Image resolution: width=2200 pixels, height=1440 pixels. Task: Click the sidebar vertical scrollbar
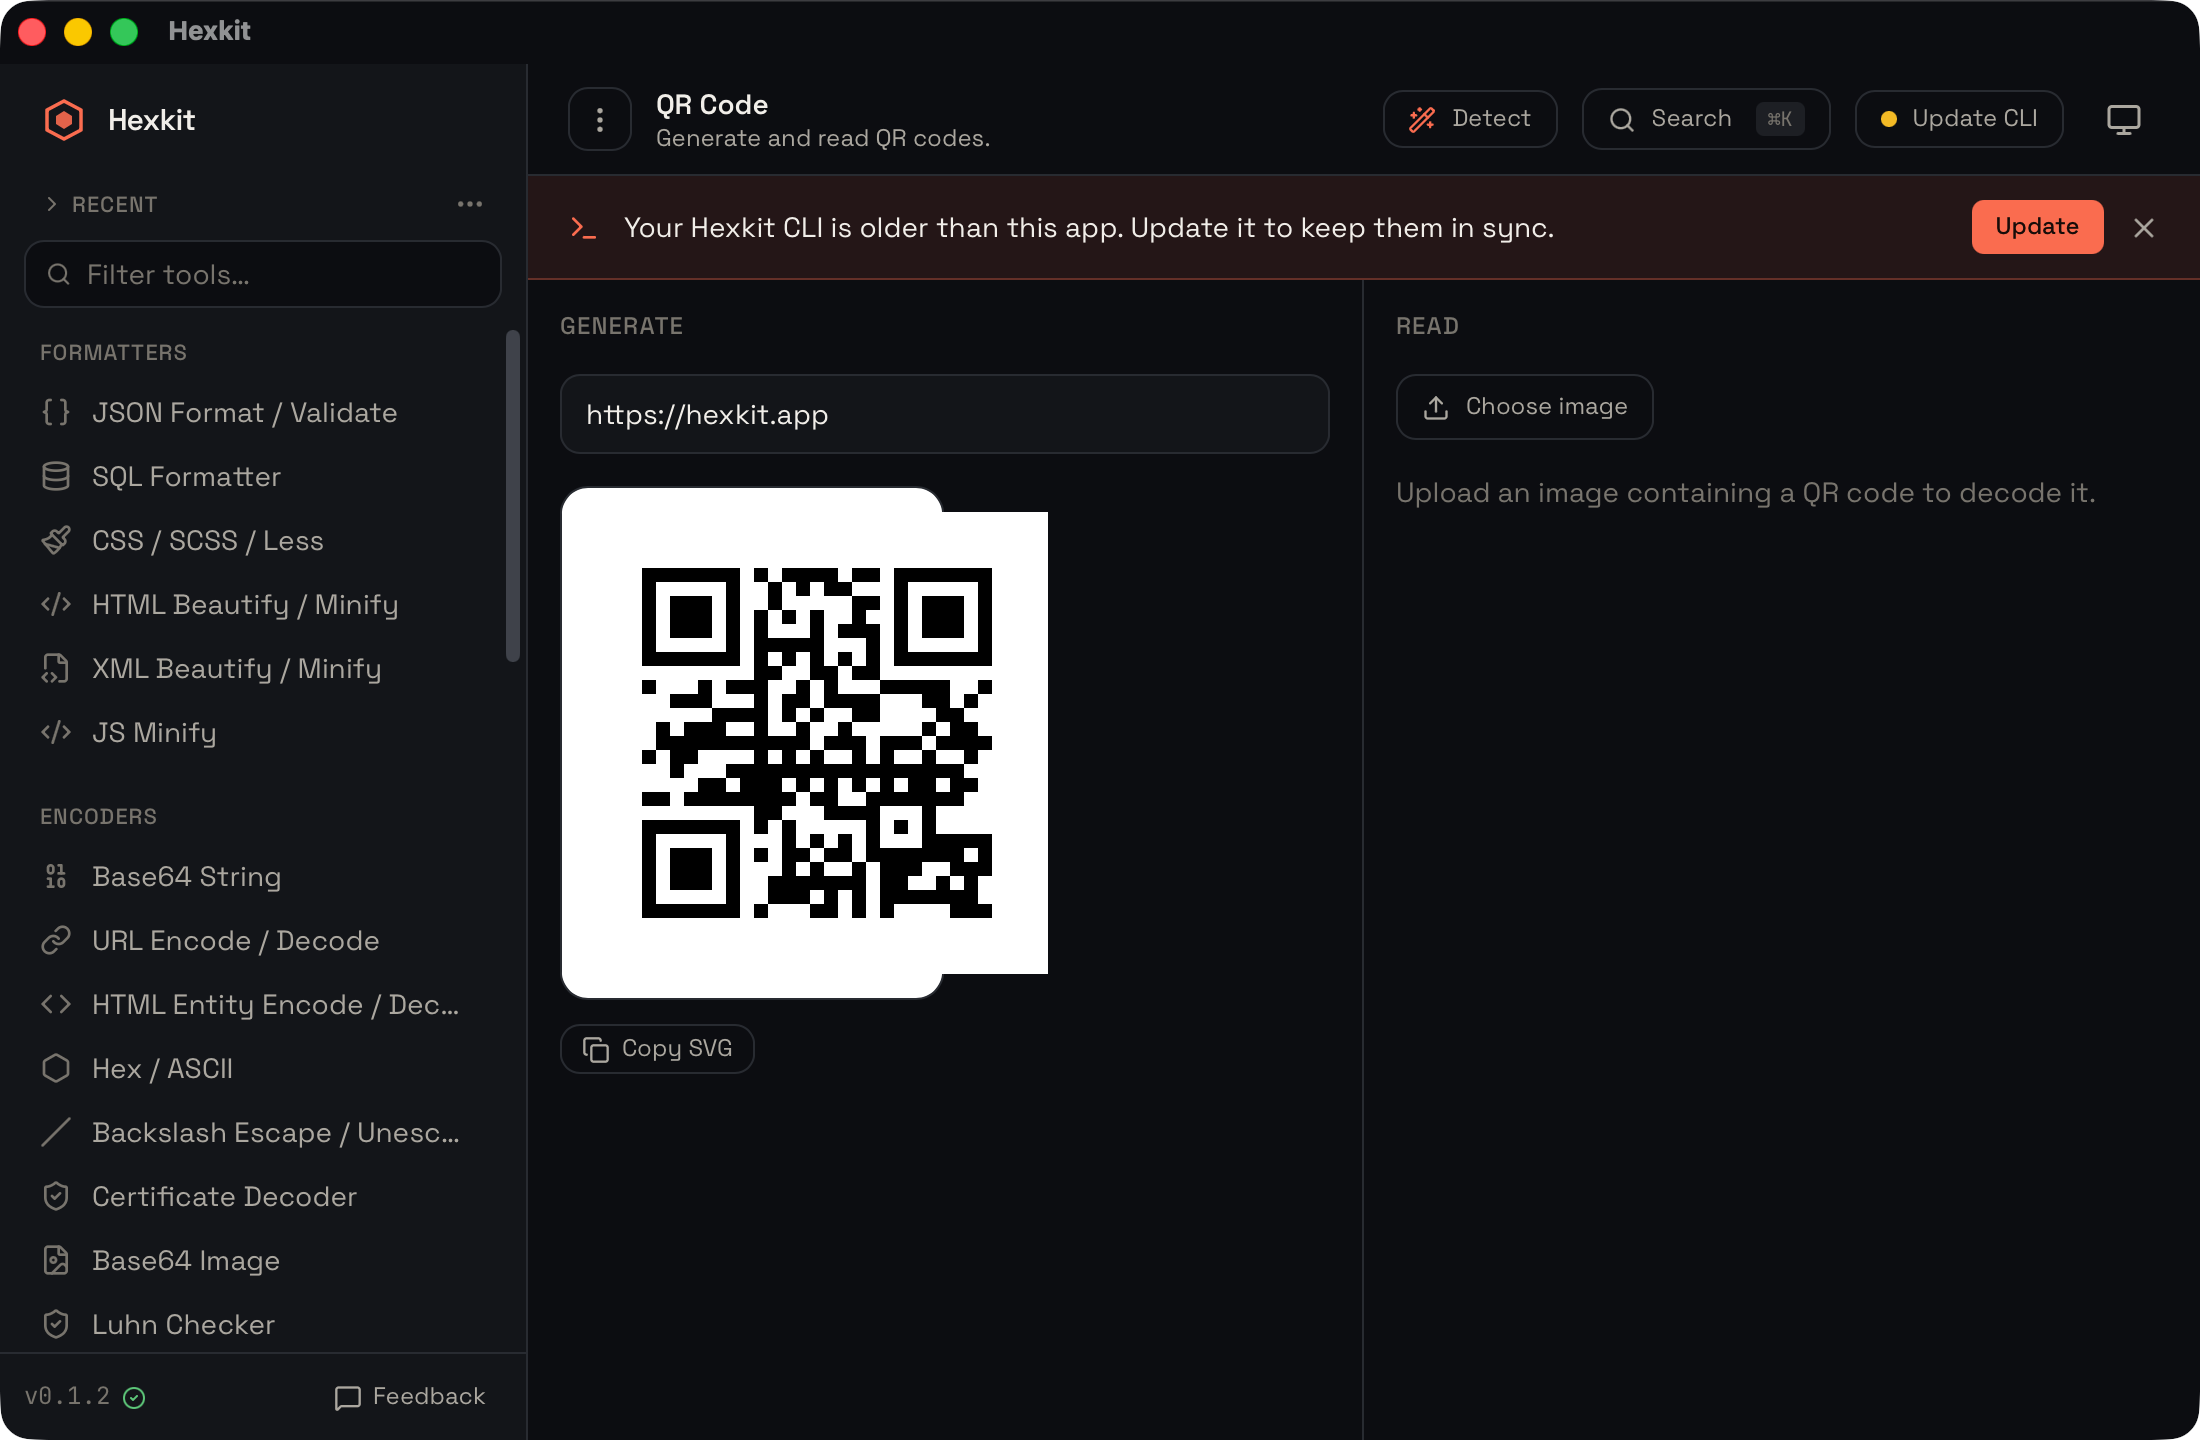pos(513,495)
